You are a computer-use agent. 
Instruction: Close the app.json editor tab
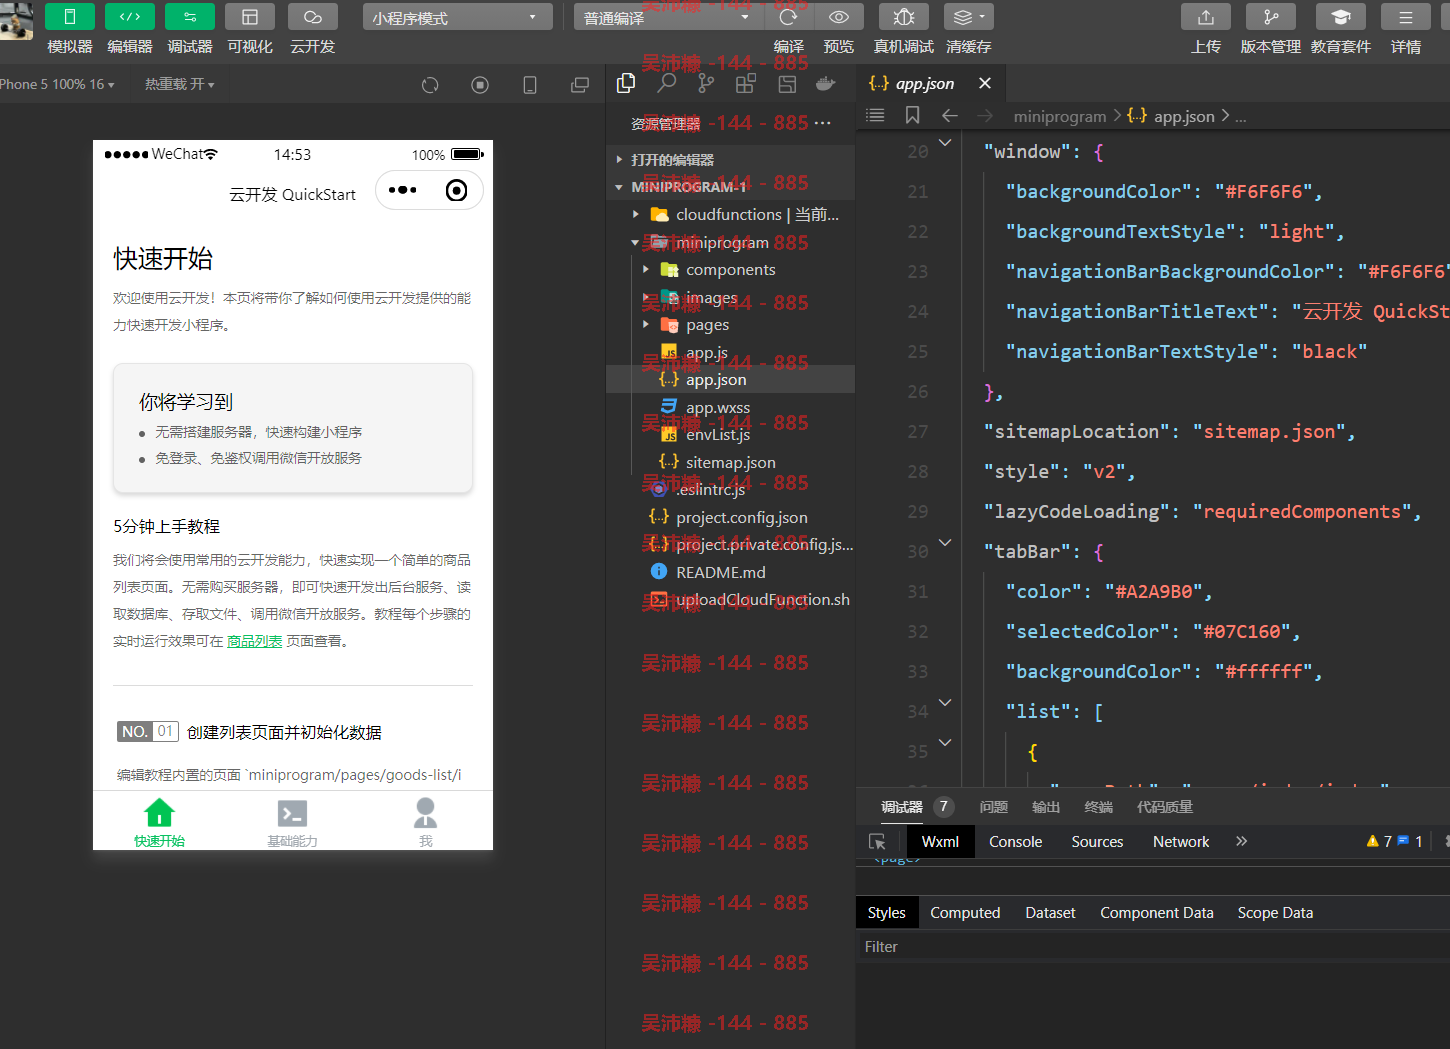[x=985, y=83]
